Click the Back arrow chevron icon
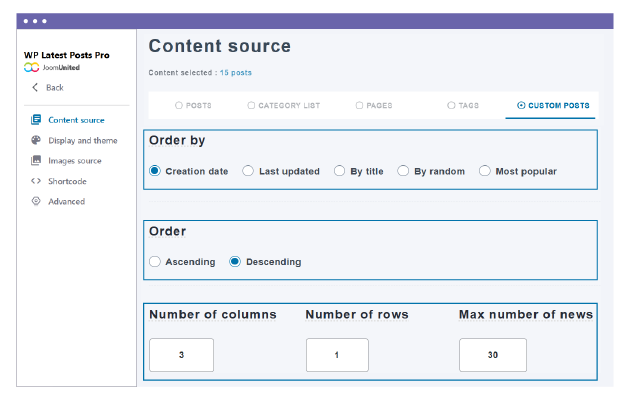The image size is (630, 400). [x=35, y=88]
